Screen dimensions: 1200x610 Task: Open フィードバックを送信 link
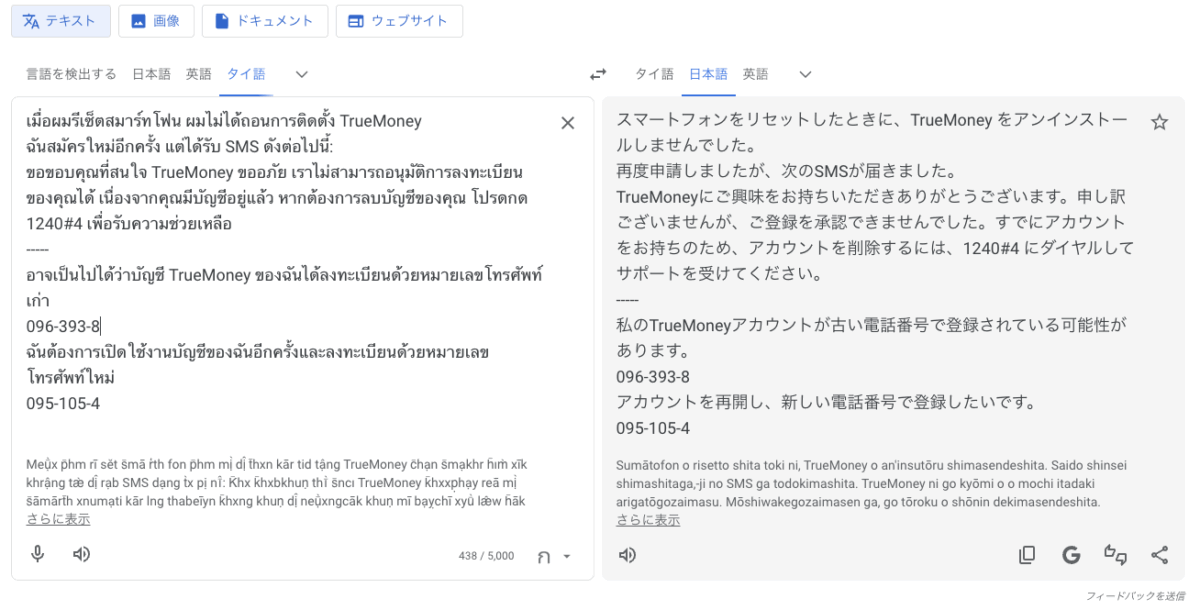coord(1136,596)
